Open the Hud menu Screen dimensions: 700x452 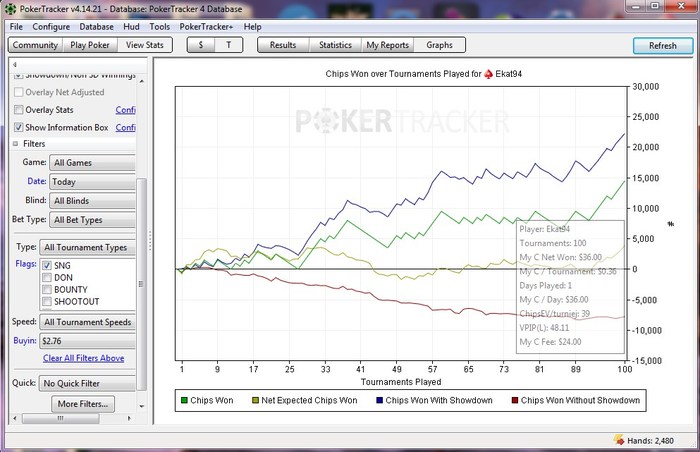click(131, 27)
